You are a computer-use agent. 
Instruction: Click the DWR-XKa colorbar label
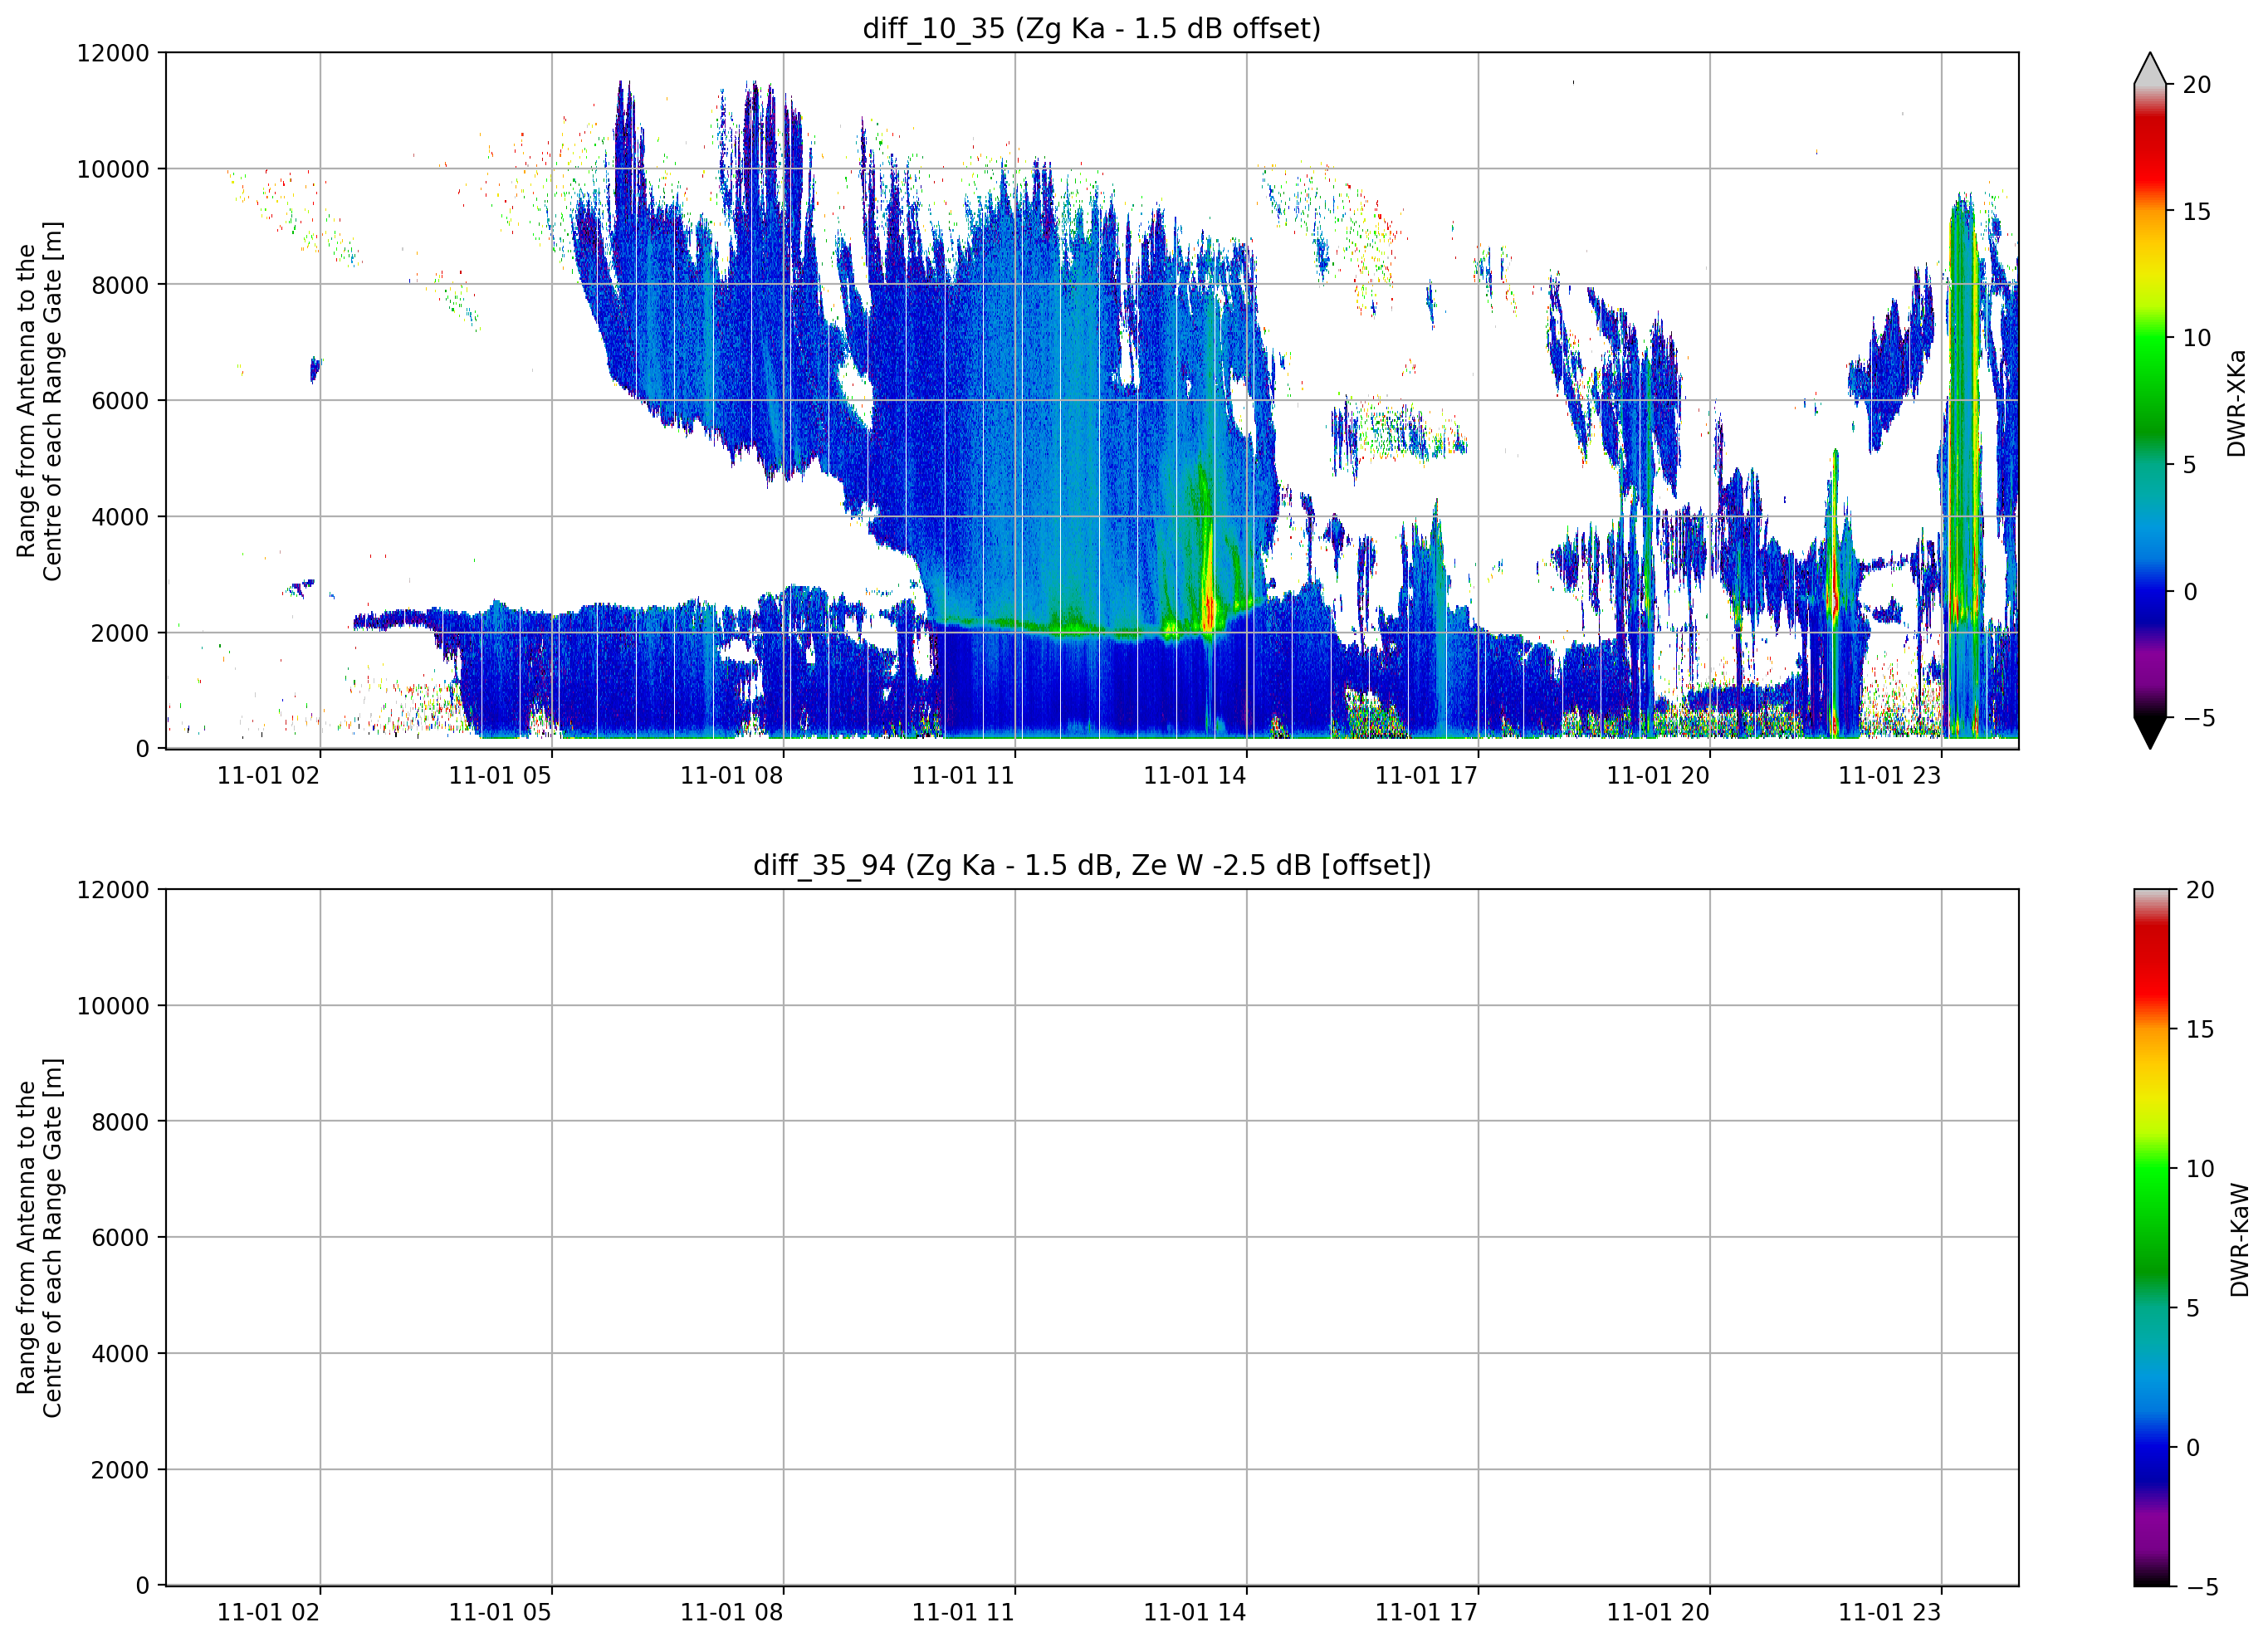[x=2237, y=403]
